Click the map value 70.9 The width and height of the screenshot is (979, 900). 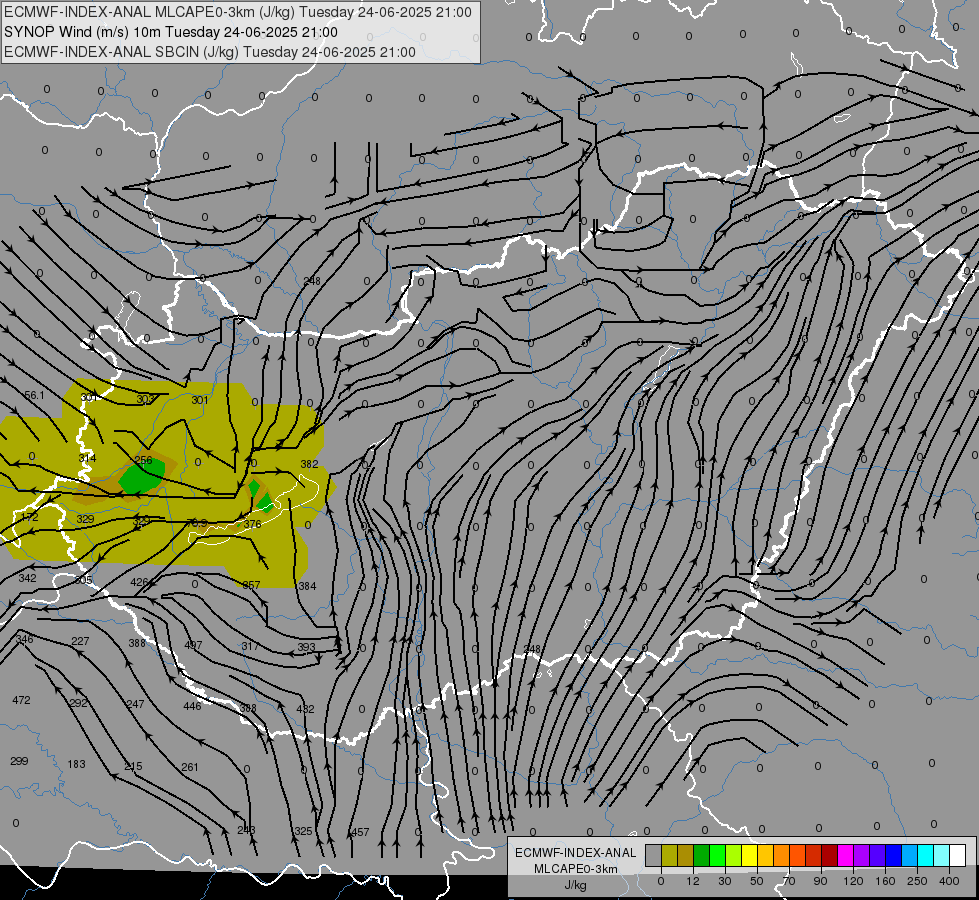coord(197,523)
